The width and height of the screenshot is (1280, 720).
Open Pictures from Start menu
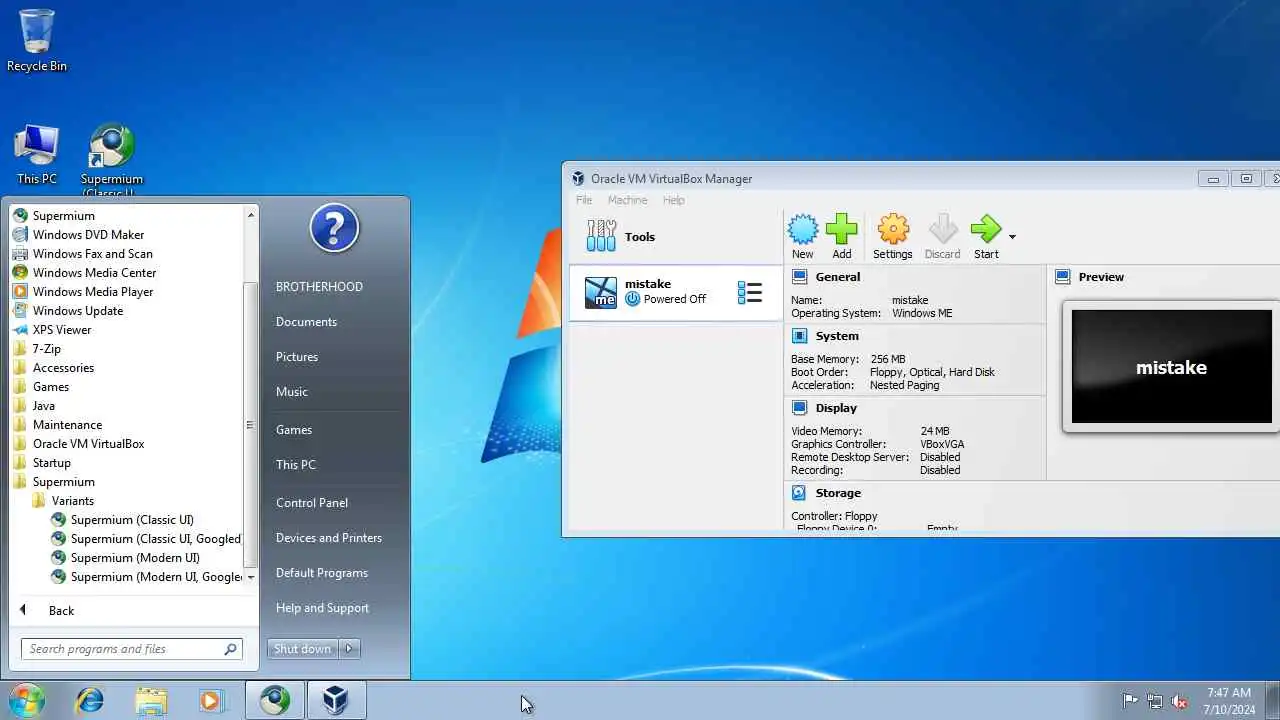(297, 356)
